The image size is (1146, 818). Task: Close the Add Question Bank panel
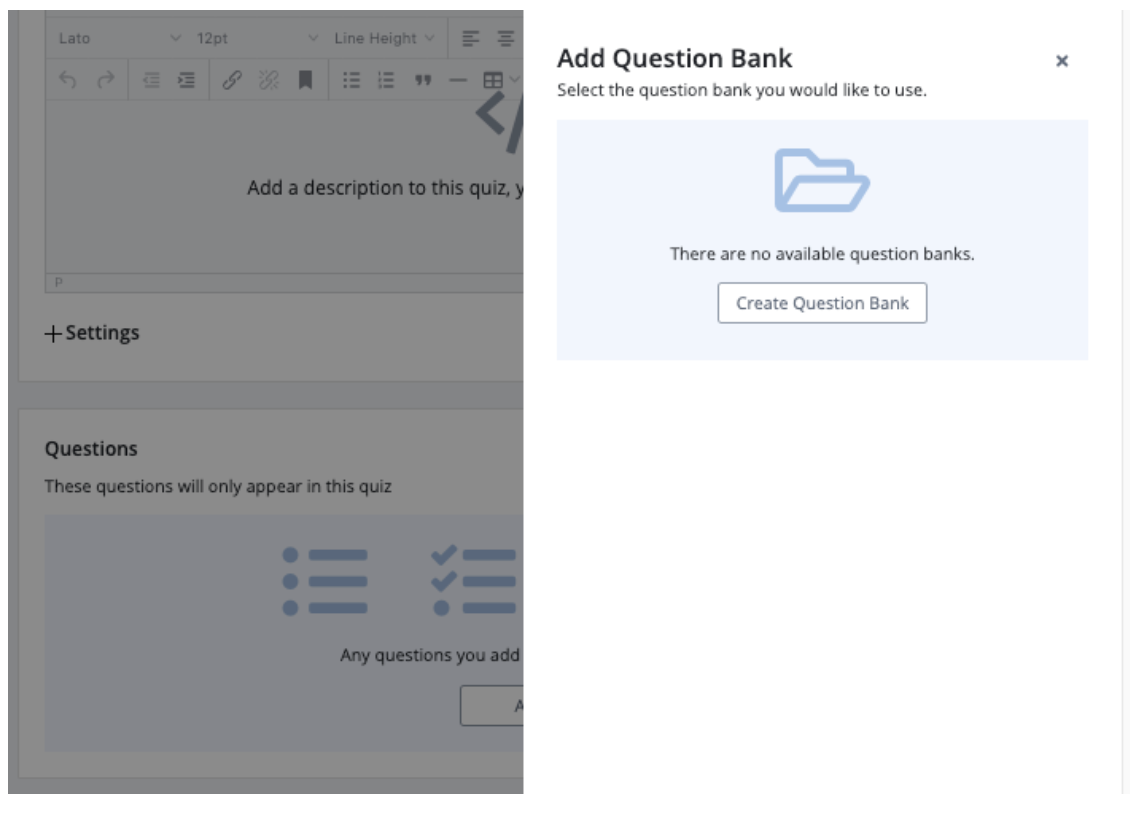(x=1062, y=61)
